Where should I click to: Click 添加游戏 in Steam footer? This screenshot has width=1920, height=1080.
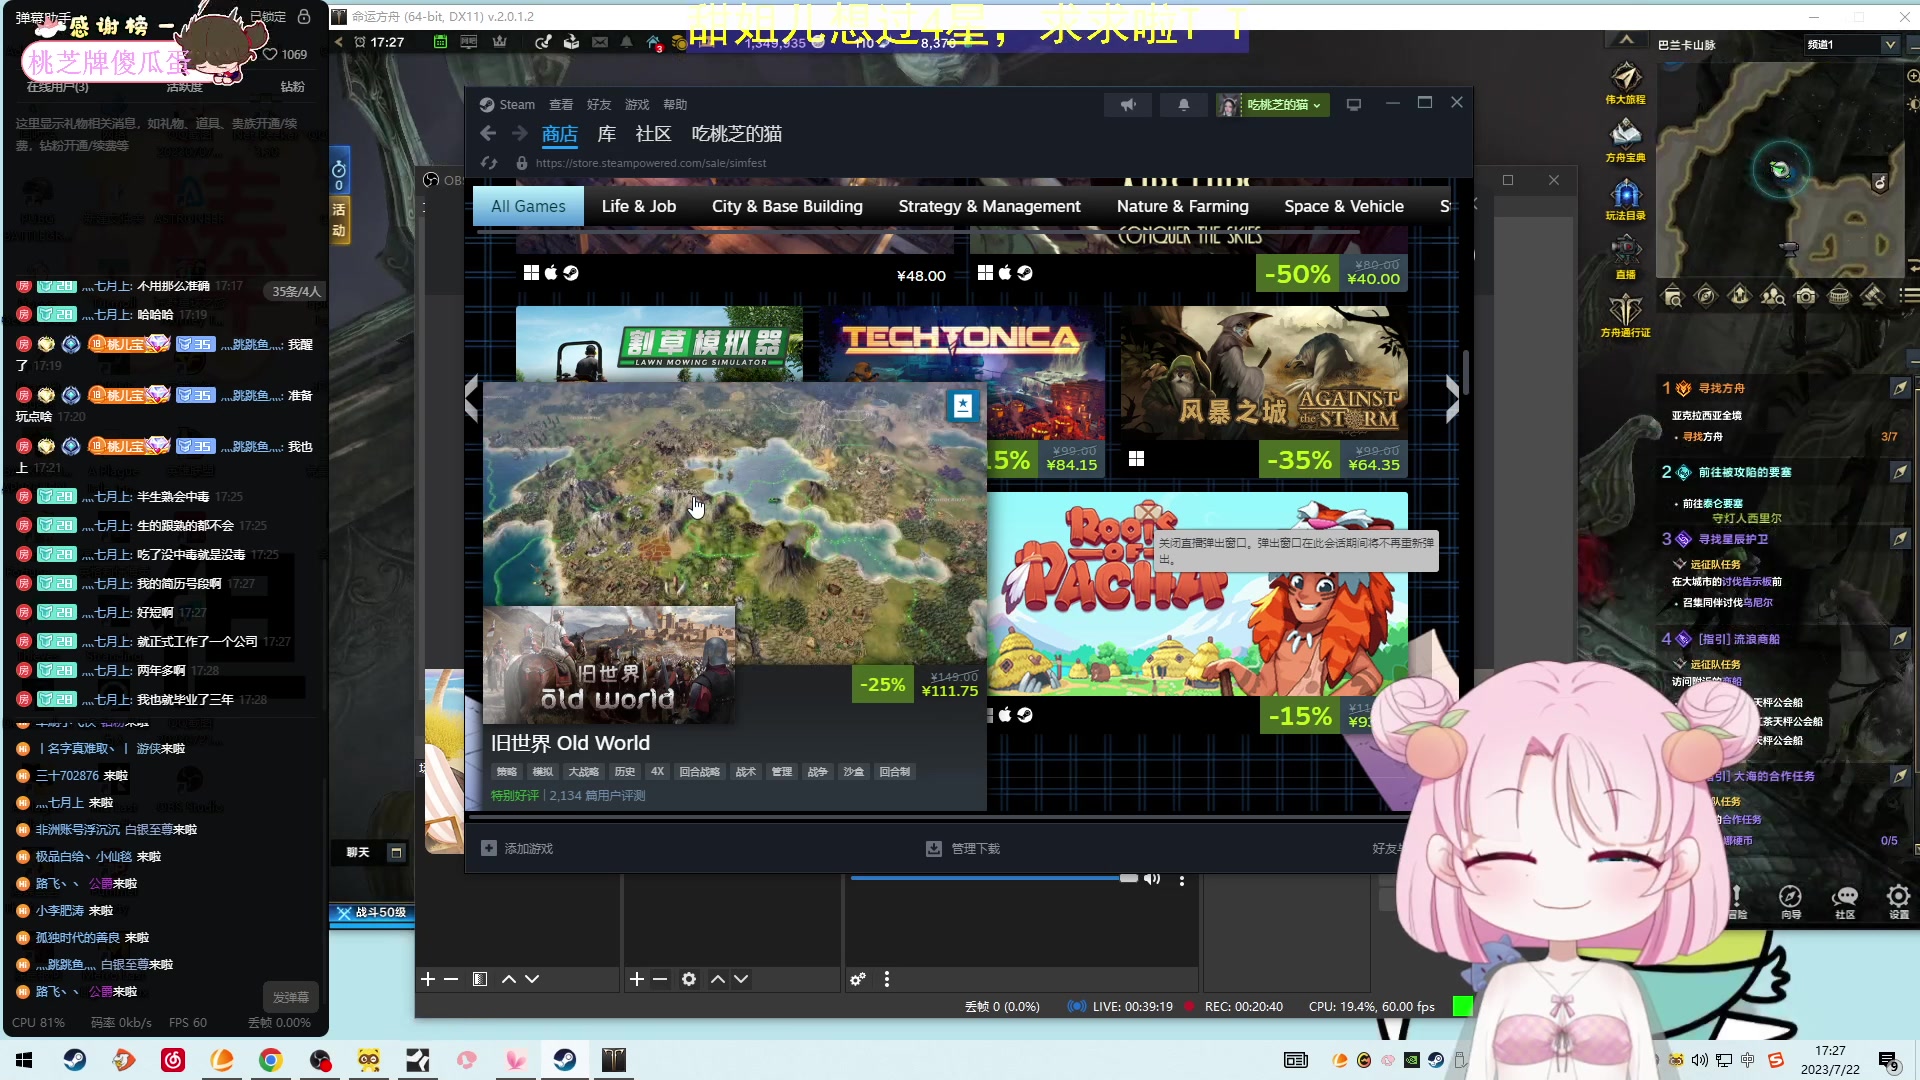coord(518,849)
